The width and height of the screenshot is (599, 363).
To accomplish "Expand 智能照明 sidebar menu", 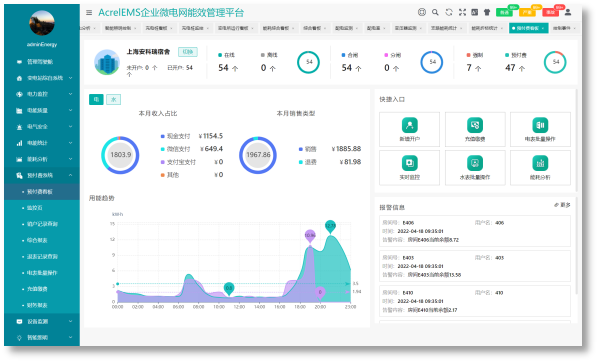I will pyautogui.click(x=42, y=337).
